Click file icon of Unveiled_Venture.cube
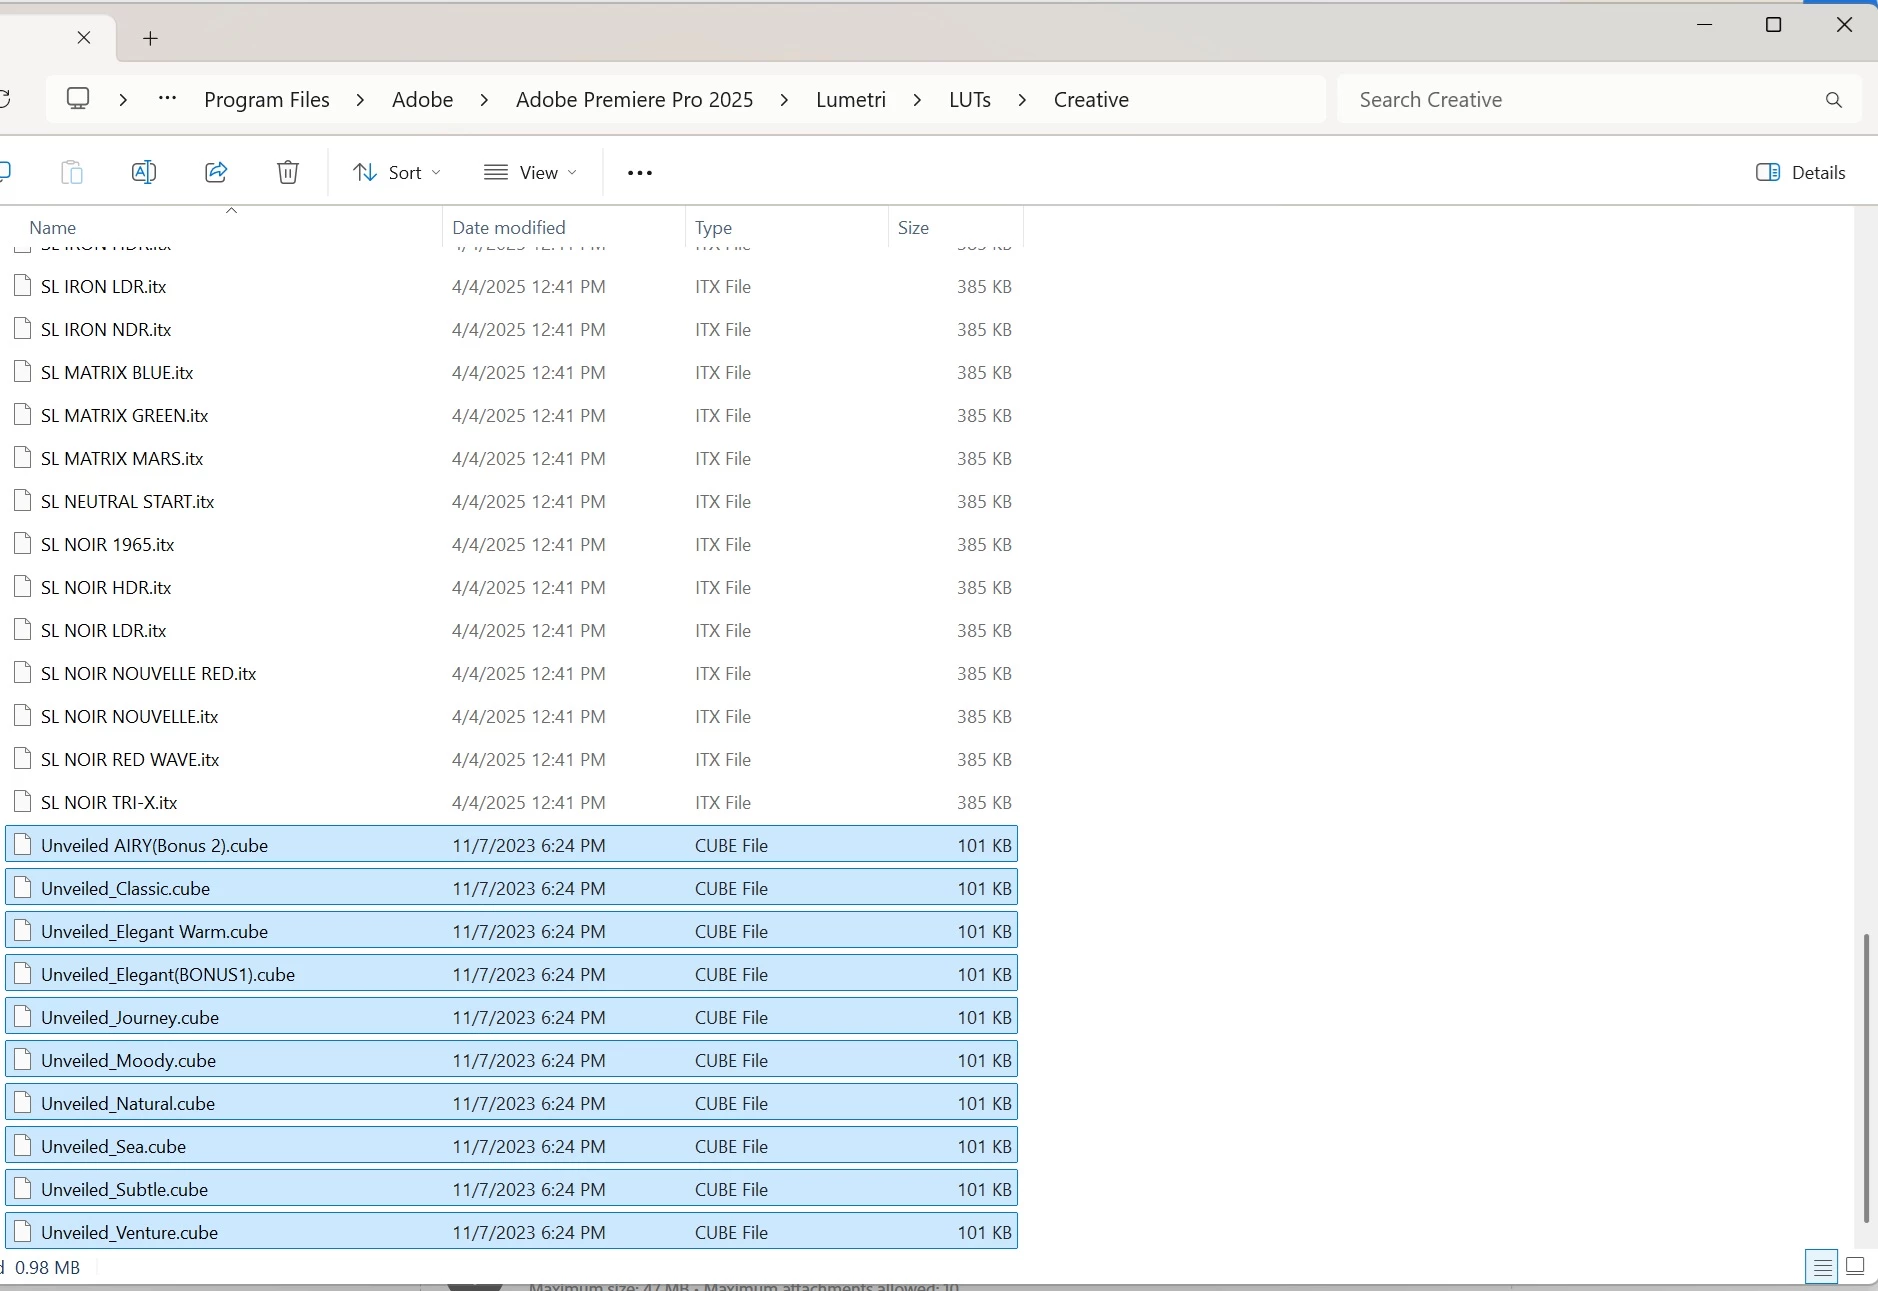The width and height of the screenshot is (1878, 1291). pyautogui.click(x=22, y=1232)
